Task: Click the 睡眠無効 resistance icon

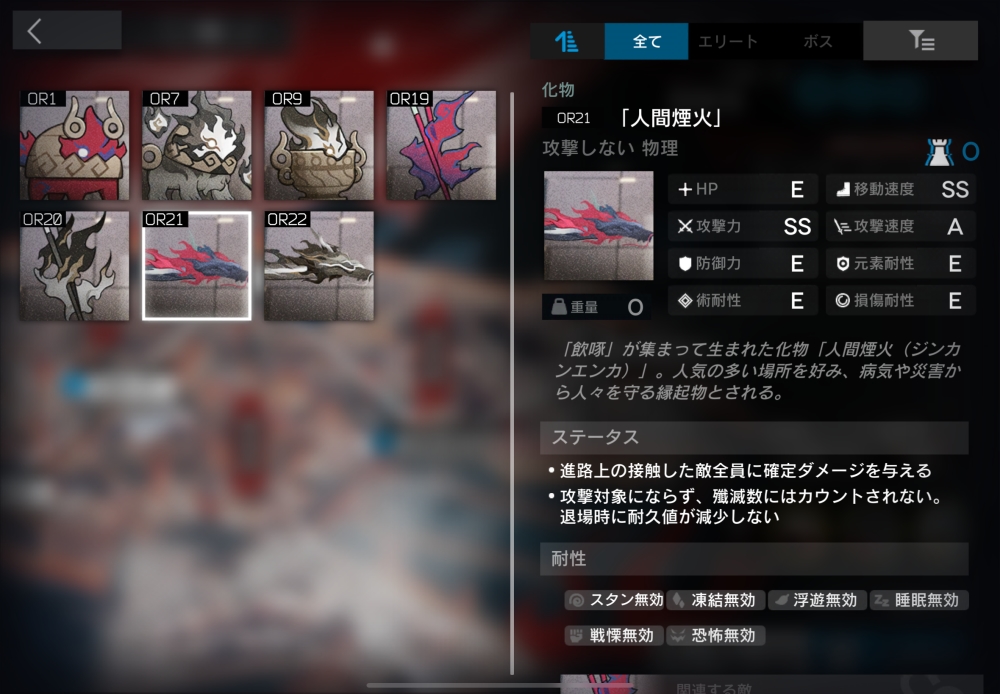Action: pyautogui.click(x=882, y=600)
